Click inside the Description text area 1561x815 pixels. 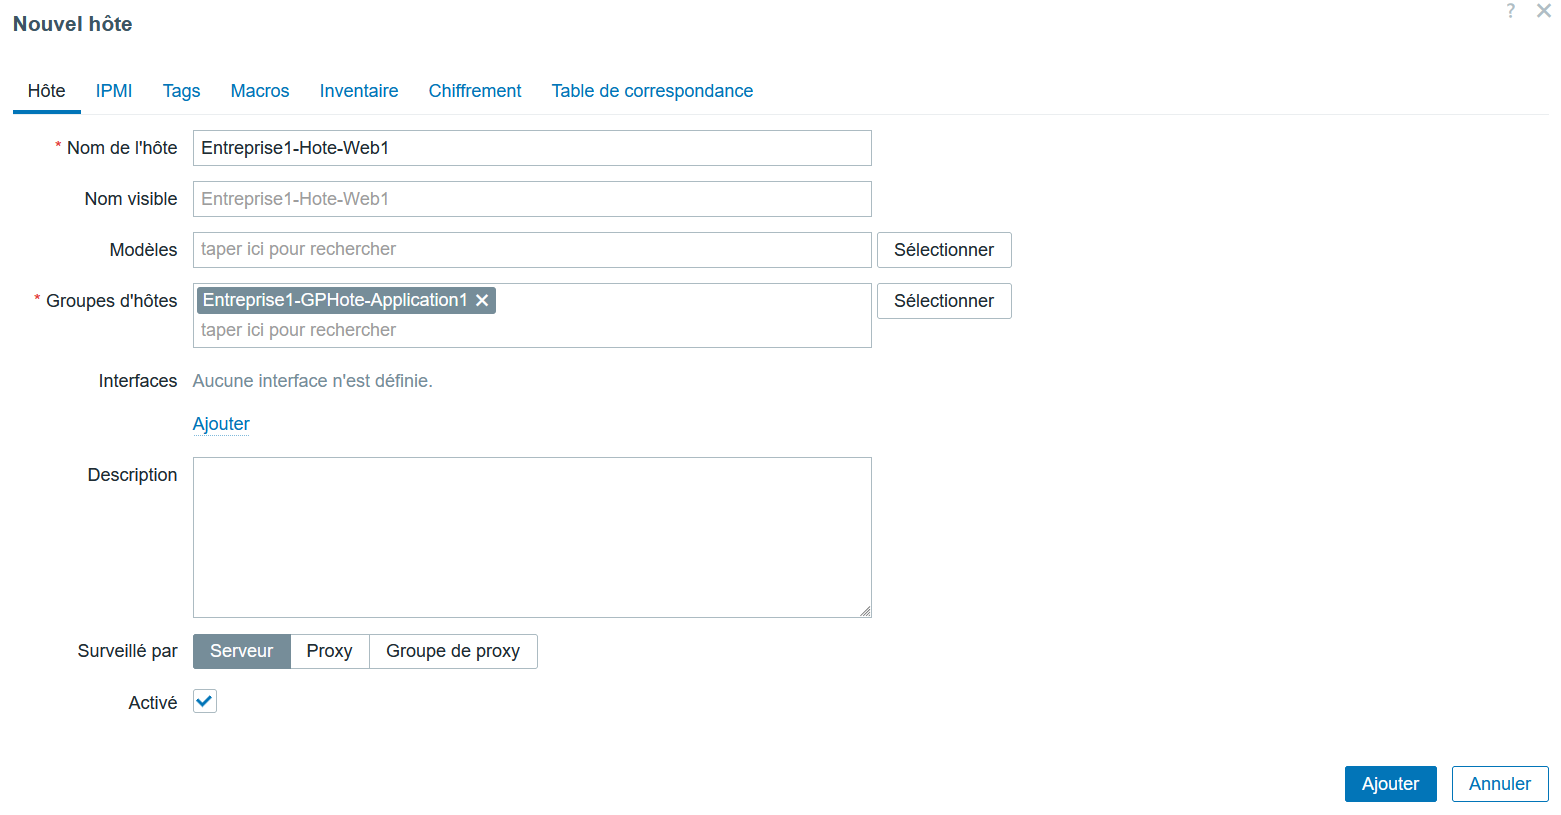[532, 537]
